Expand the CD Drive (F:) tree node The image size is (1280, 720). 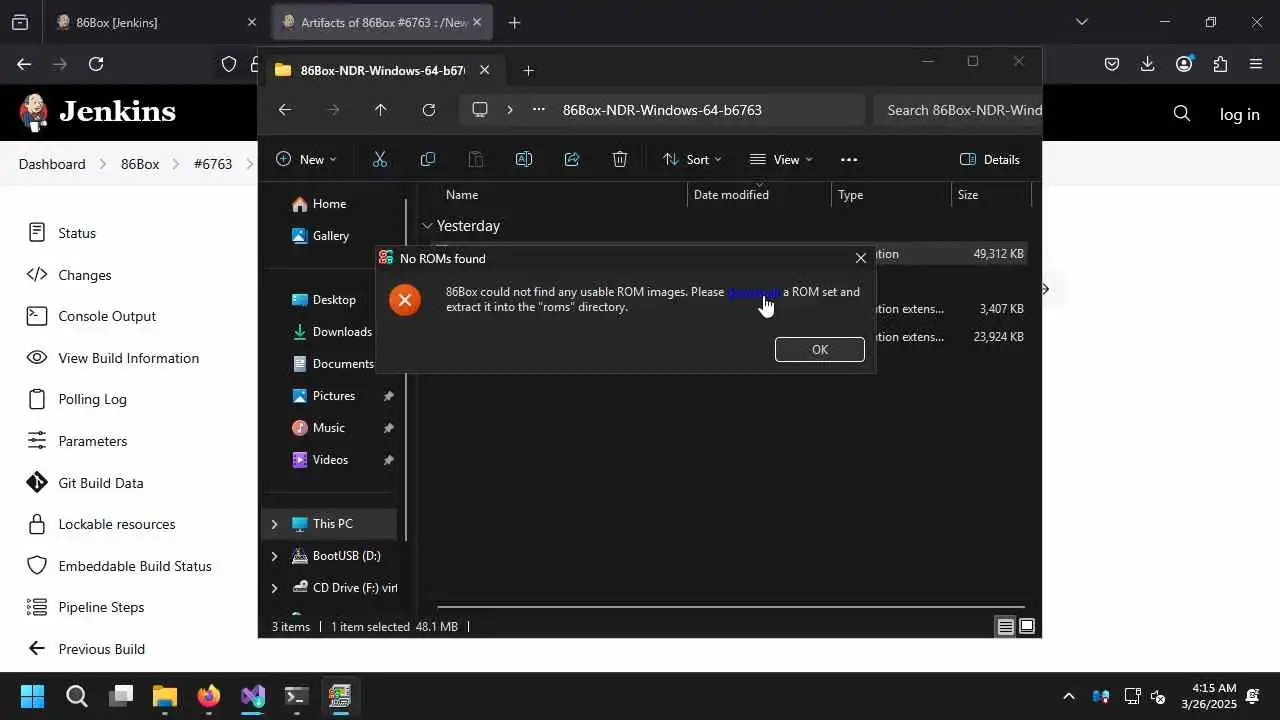274,588
